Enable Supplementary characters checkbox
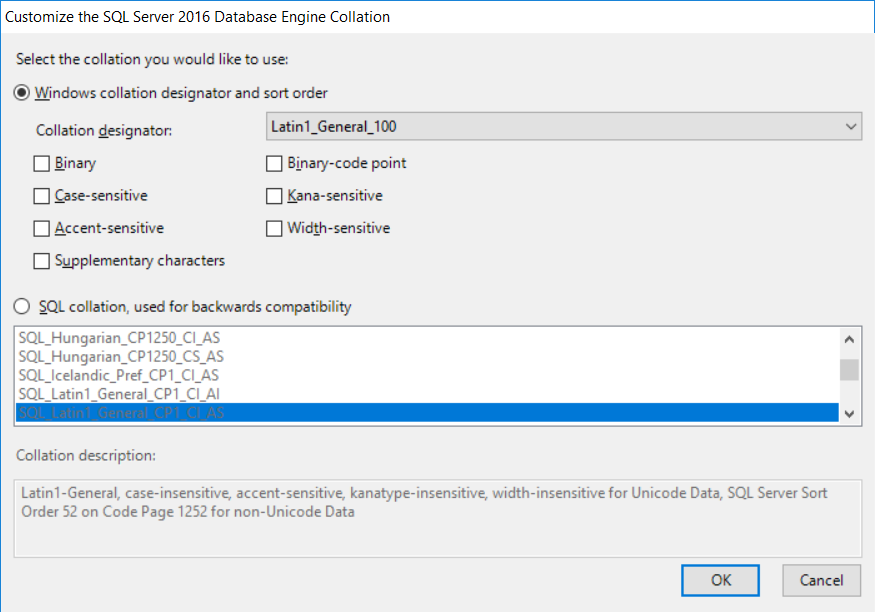The width and height of the screenshot is (876, 612). tap(41, 261)
